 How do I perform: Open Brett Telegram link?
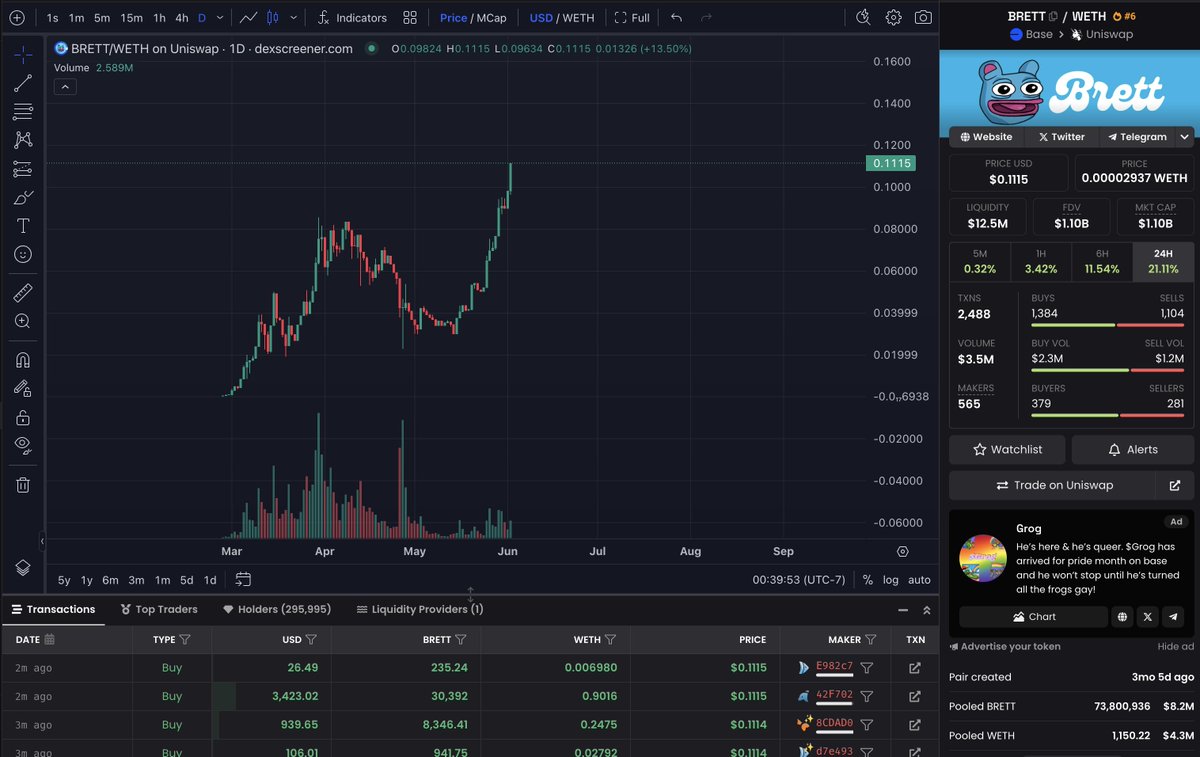(x=1136, y=137)
